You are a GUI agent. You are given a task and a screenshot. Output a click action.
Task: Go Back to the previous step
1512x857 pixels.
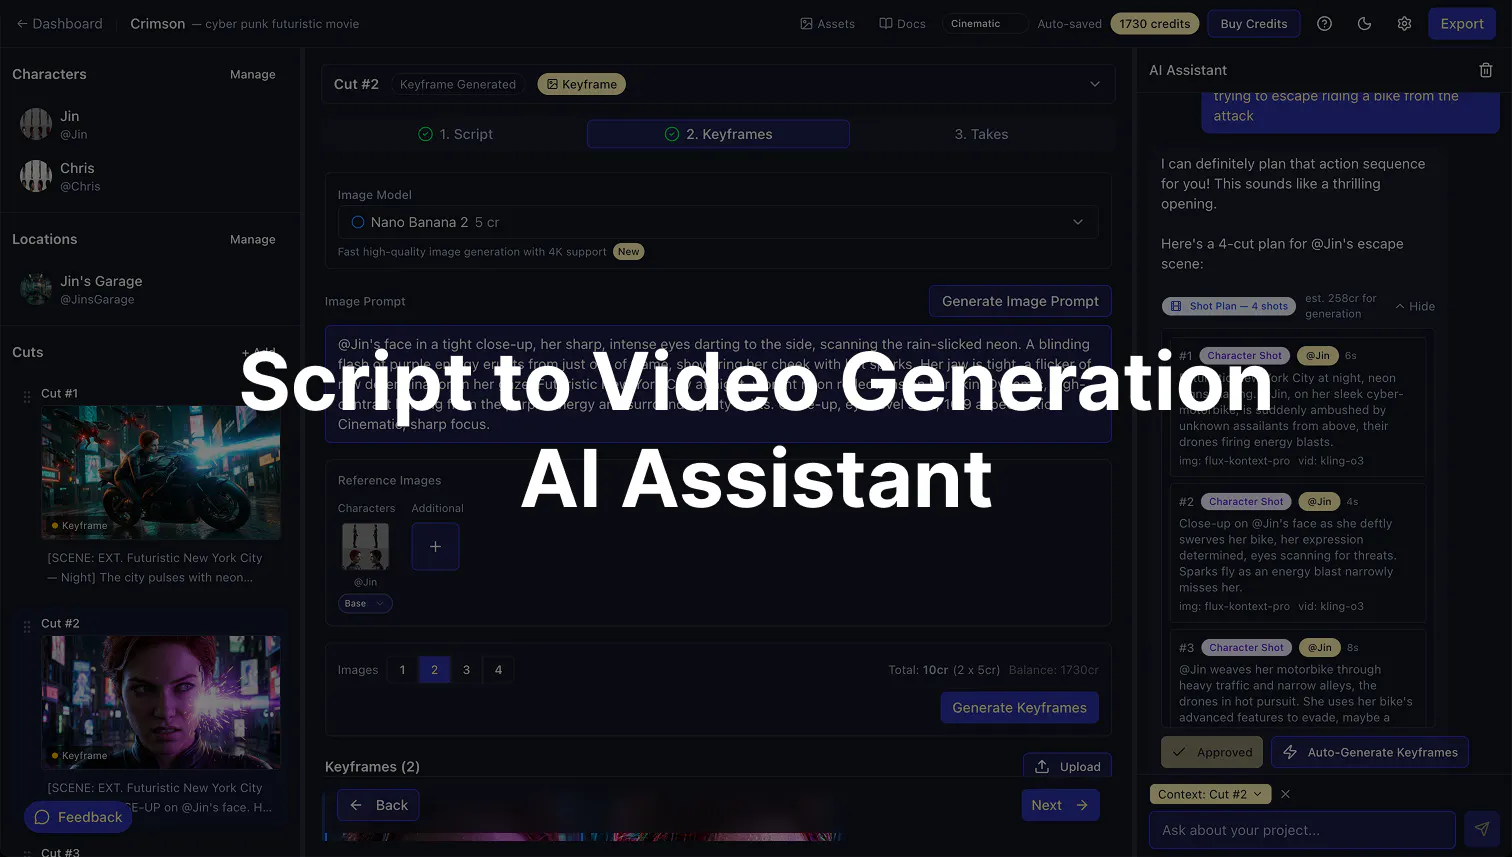coord(378,805)
